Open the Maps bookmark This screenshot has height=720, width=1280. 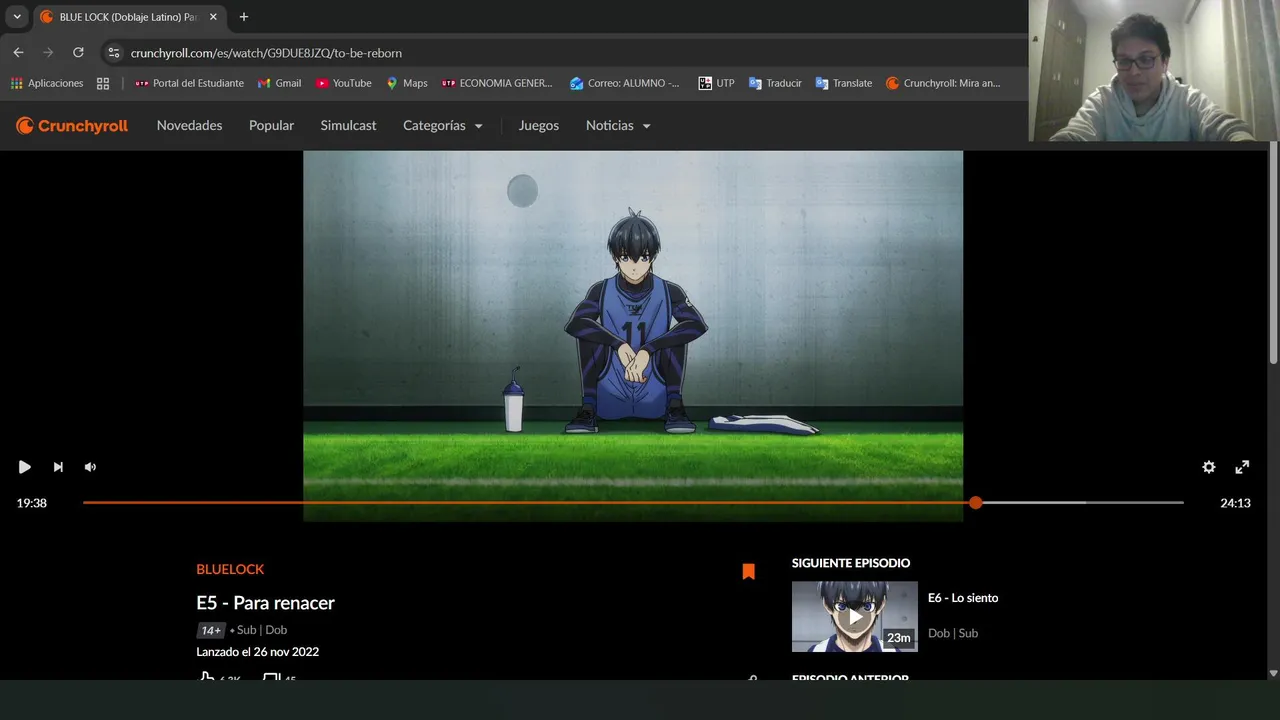[x=406, y=83]
